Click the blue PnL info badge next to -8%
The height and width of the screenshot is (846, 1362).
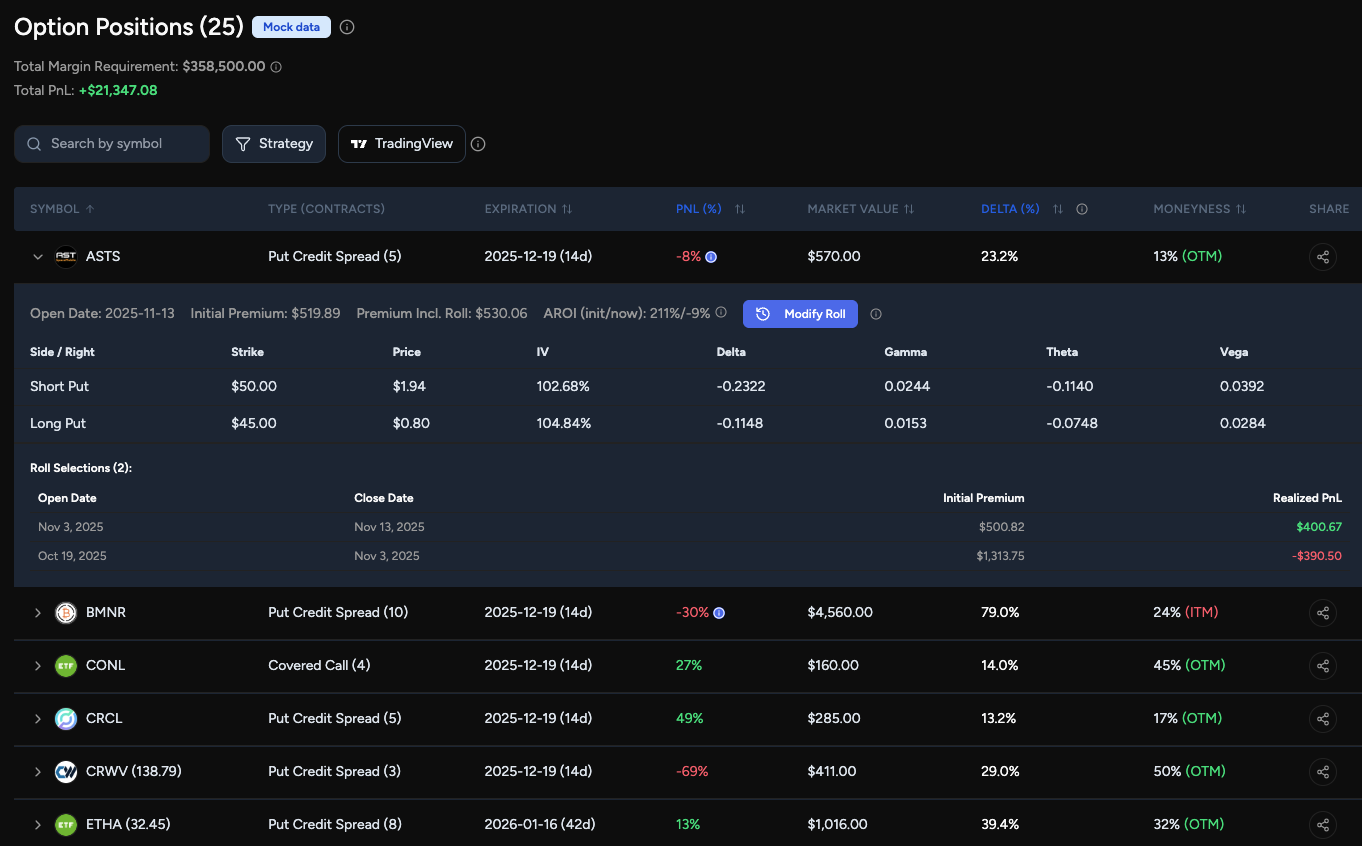pyautogui.click(x=711, y=256)
